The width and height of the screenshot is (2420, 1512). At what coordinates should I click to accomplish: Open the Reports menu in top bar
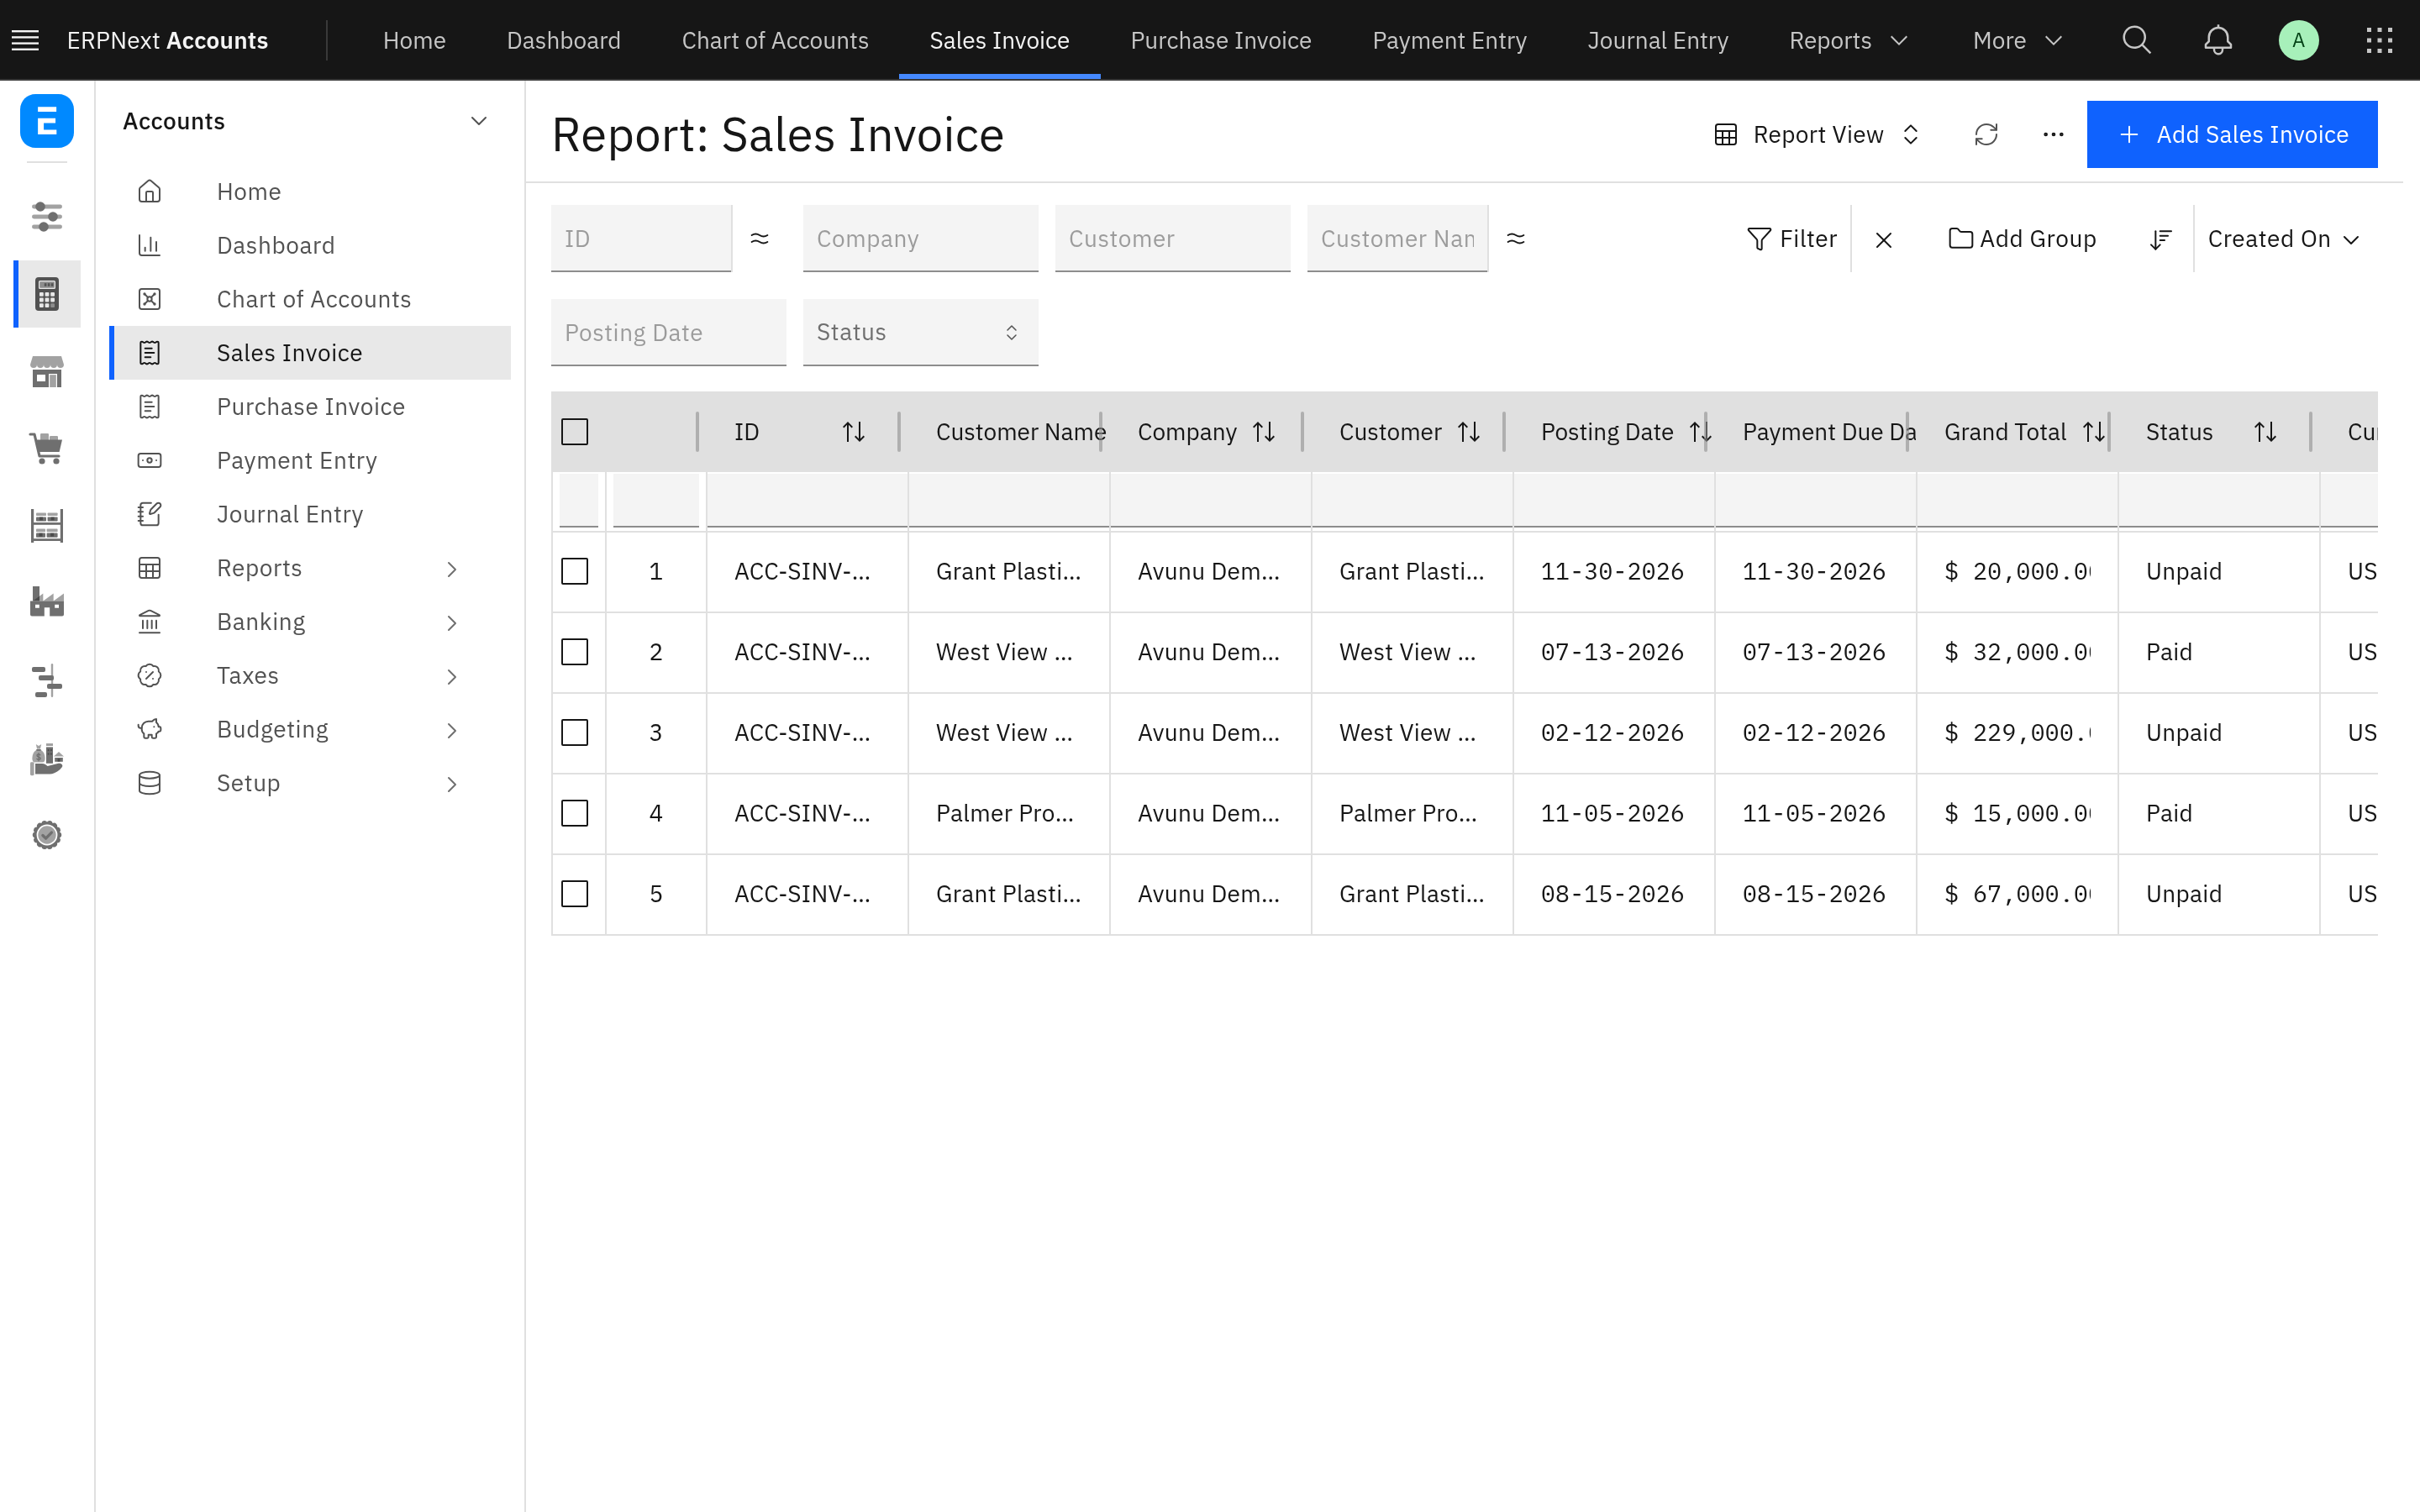tap(1848, 40)
